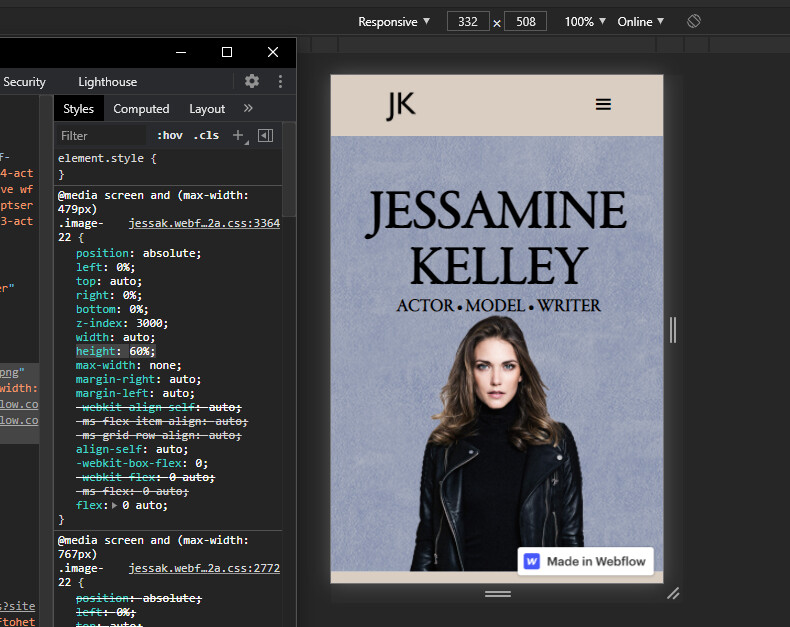Screen dimensions: 790x627
Task: Click the rotate screen icon
Action: point(694,21)
